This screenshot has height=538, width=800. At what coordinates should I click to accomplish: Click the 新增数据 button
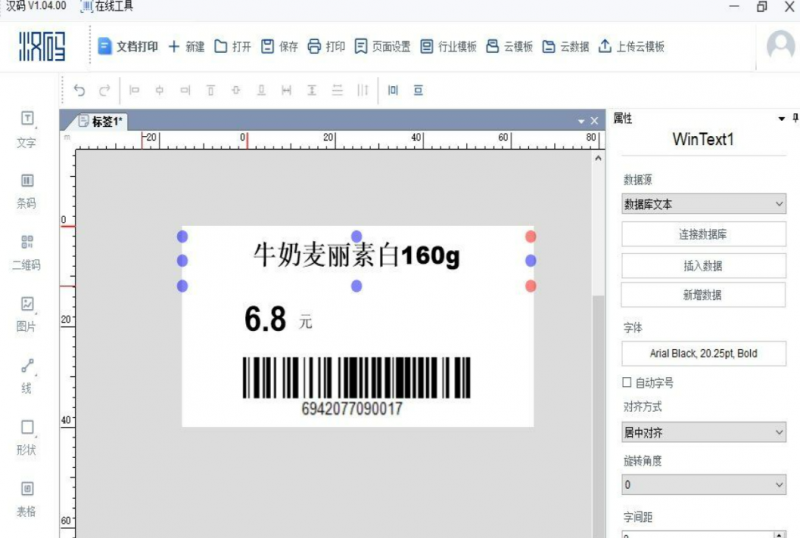(x=704, y=295)
